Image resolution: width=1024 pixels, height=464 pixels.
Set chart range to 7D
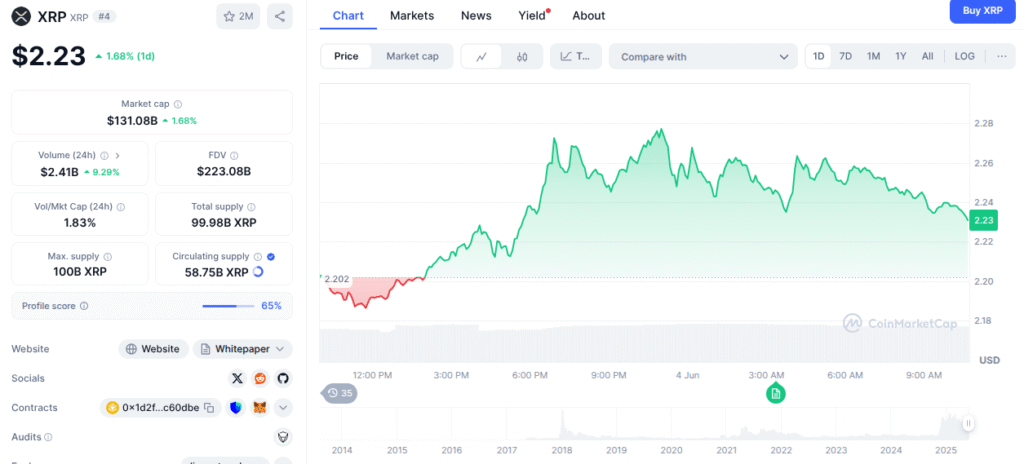(x=846, y=56)
